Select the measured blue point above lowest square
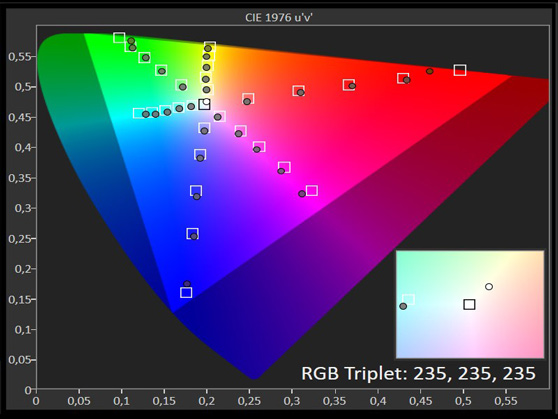Image resolution: width=558 pixels, height=419 pixels. (x=187, y=284)
